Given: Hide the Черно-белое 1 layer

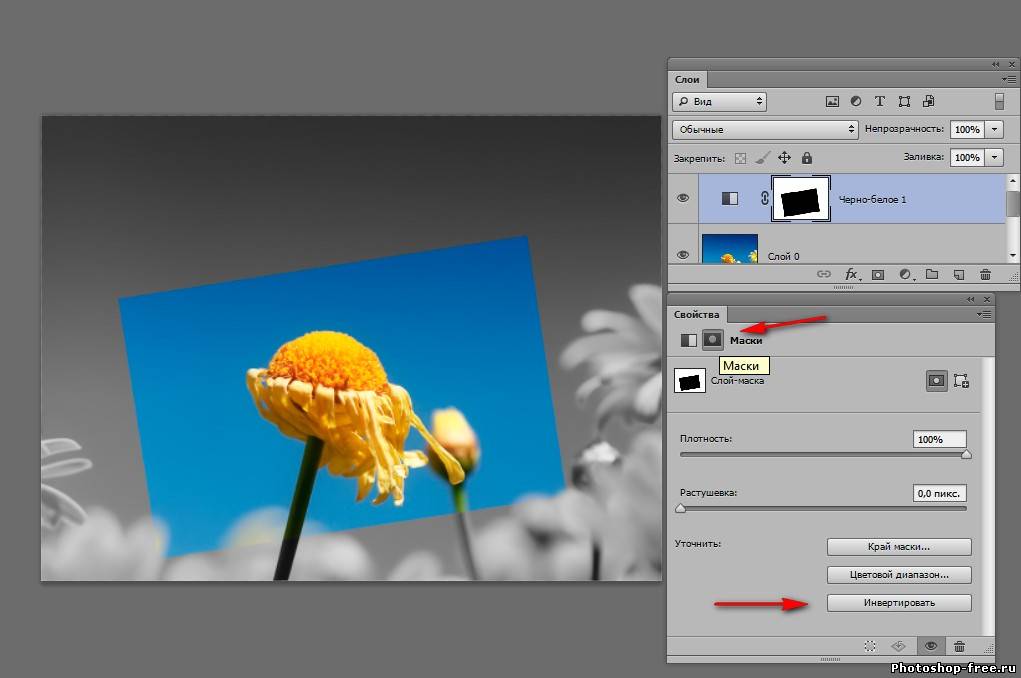Looking at the screenshot, I should pyautogui.click(x=683, y=198).
